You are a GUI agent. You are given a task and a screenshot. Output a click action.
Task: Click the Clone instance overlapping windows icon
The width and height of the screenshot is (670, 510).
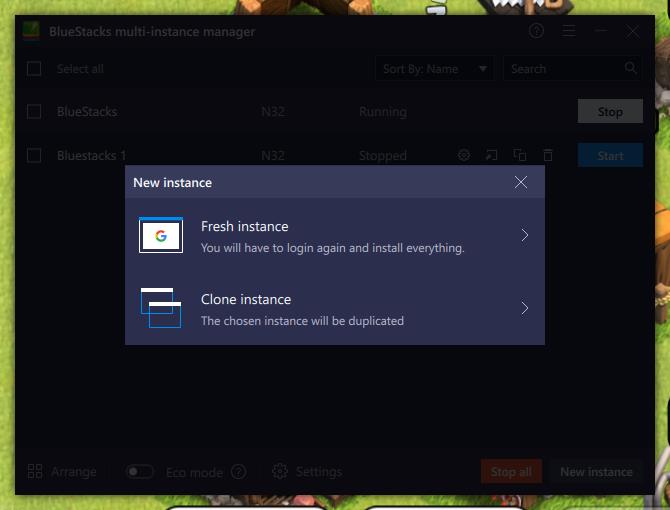161,308
